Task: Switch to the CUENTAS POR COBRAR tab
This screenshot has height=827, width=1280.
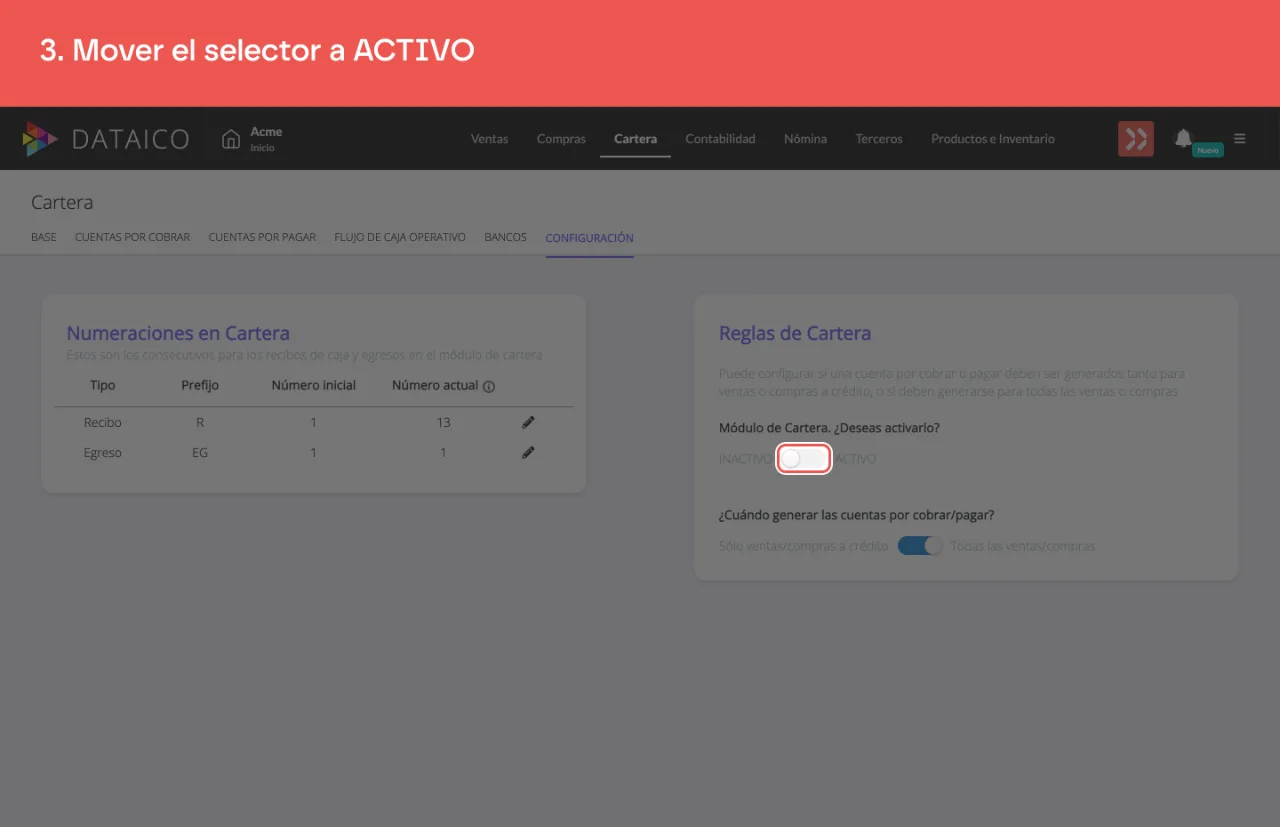Action: pos(132,238)
